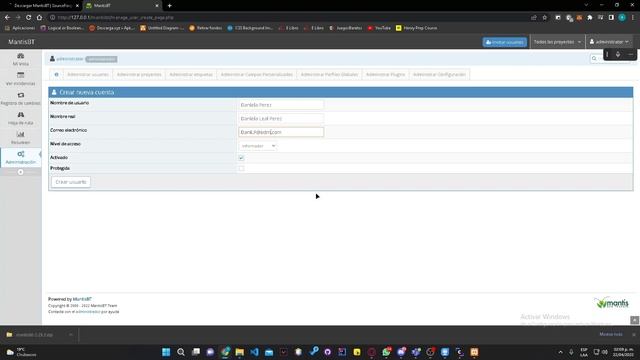This screenshot has height=360, width=640.
Task: Open the Todos los proyectos dropdown
Action: click(x=557, y=42)
